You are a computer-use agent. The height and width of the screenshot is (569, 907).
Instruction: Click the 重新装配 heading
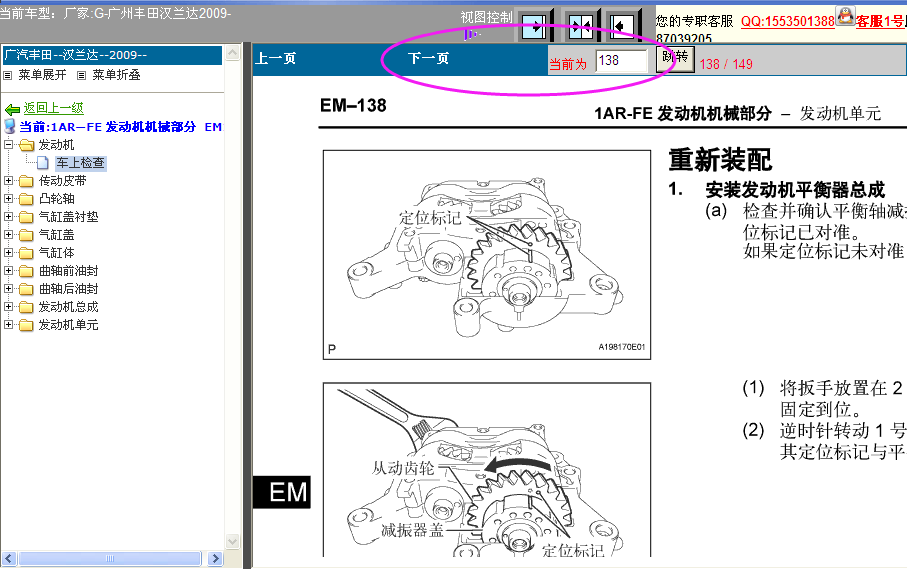click(720, 160)
